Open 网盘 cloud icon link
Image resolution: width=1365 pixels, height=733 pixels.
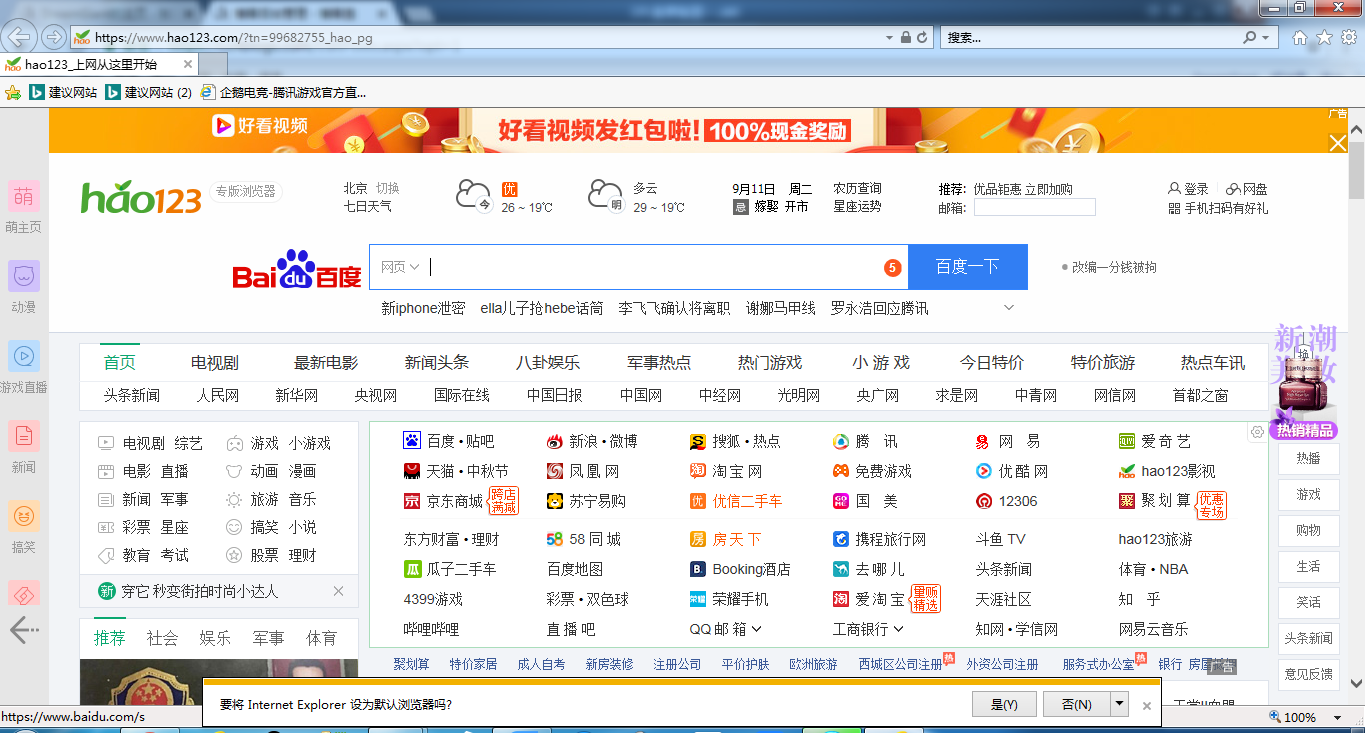tap(1247, 189)
